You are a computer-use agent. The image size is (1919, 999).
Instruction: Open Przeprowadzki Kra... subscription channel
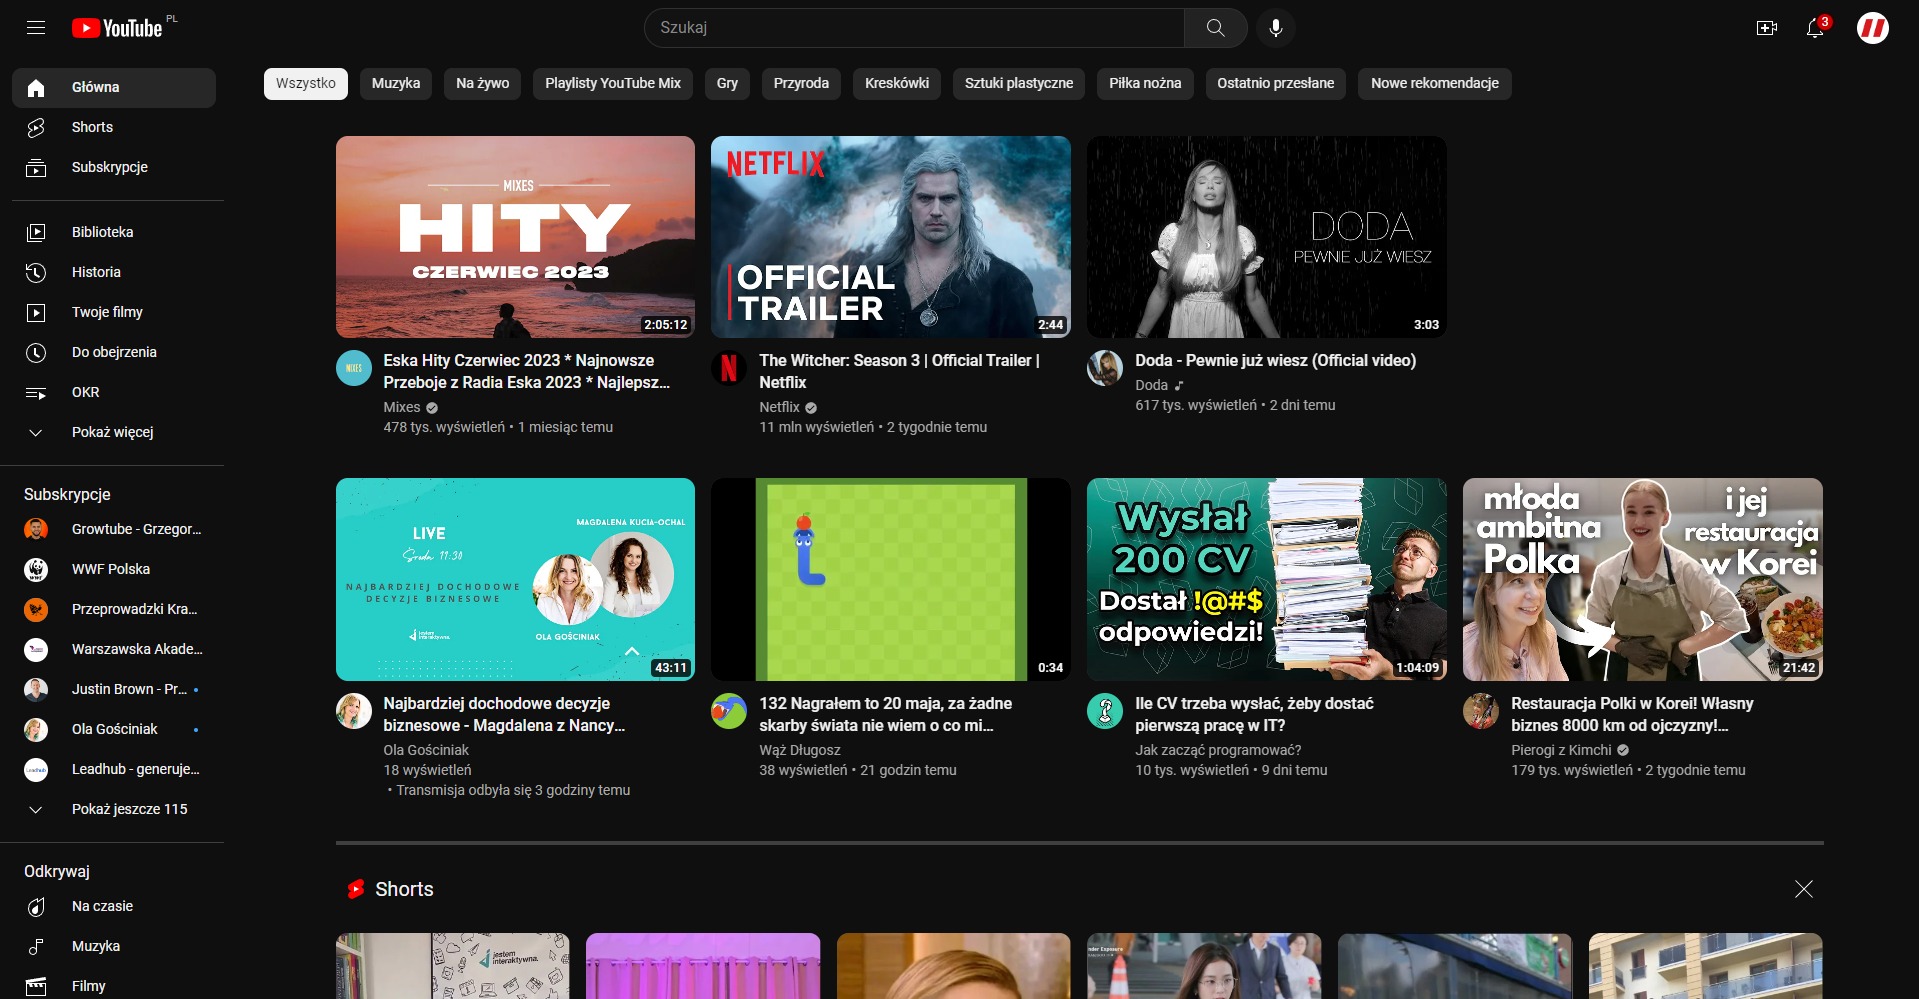[x=114, y=609]
